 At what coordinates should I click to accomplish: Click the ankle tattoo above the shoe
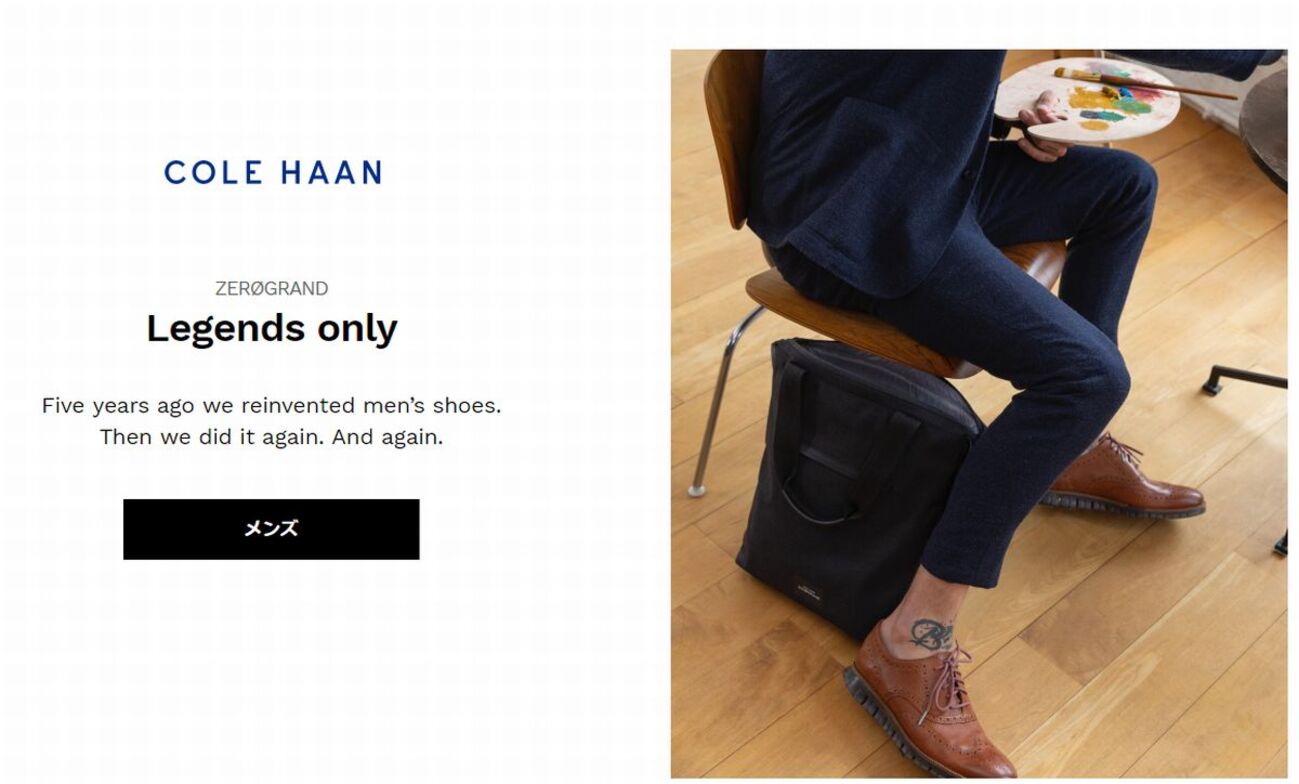931,633
